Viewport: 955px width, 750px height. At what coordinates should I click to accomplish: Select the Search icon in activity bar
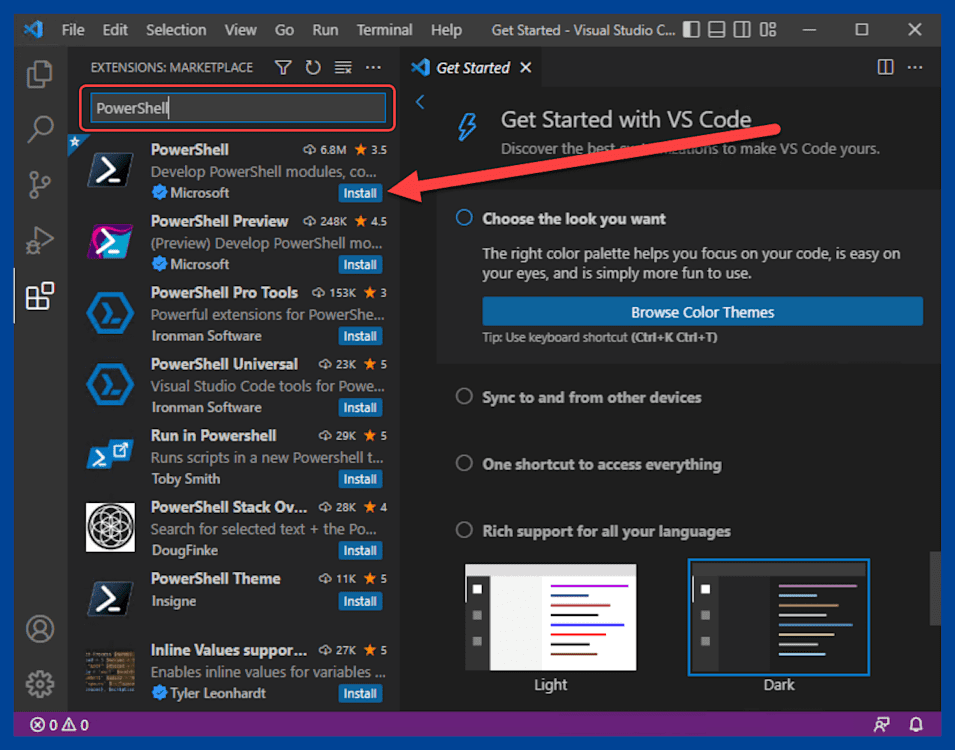click(x=40, y=130)
